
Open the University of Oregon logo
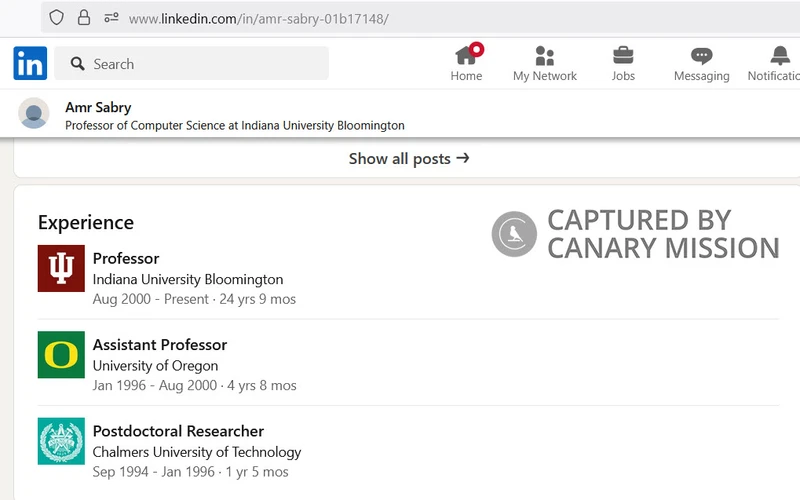[x=61, y=355]
